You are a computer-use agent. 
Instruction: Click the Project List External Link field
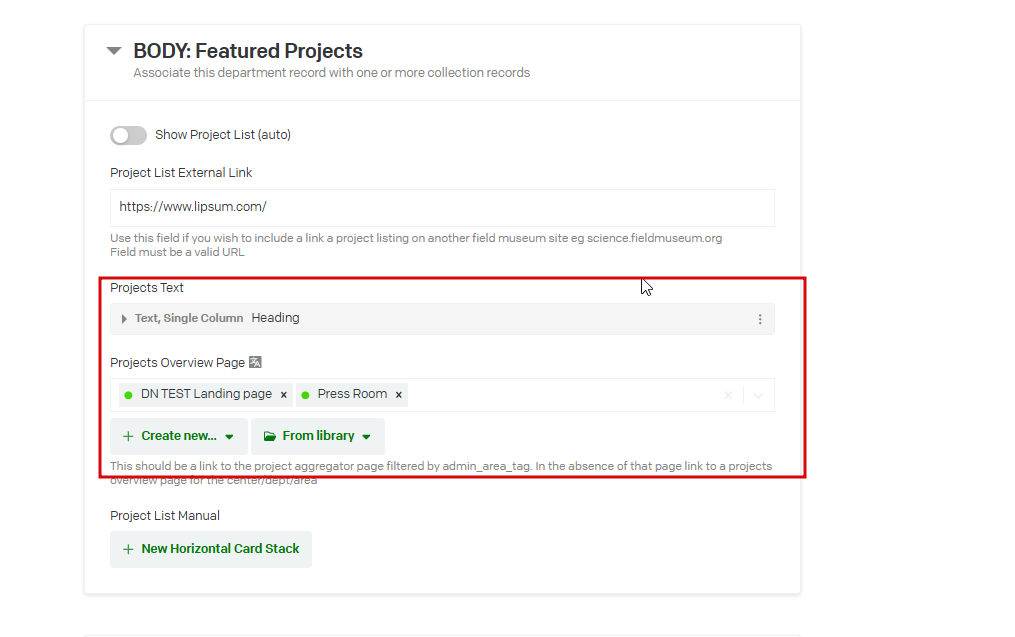click(x=442, y=208)
